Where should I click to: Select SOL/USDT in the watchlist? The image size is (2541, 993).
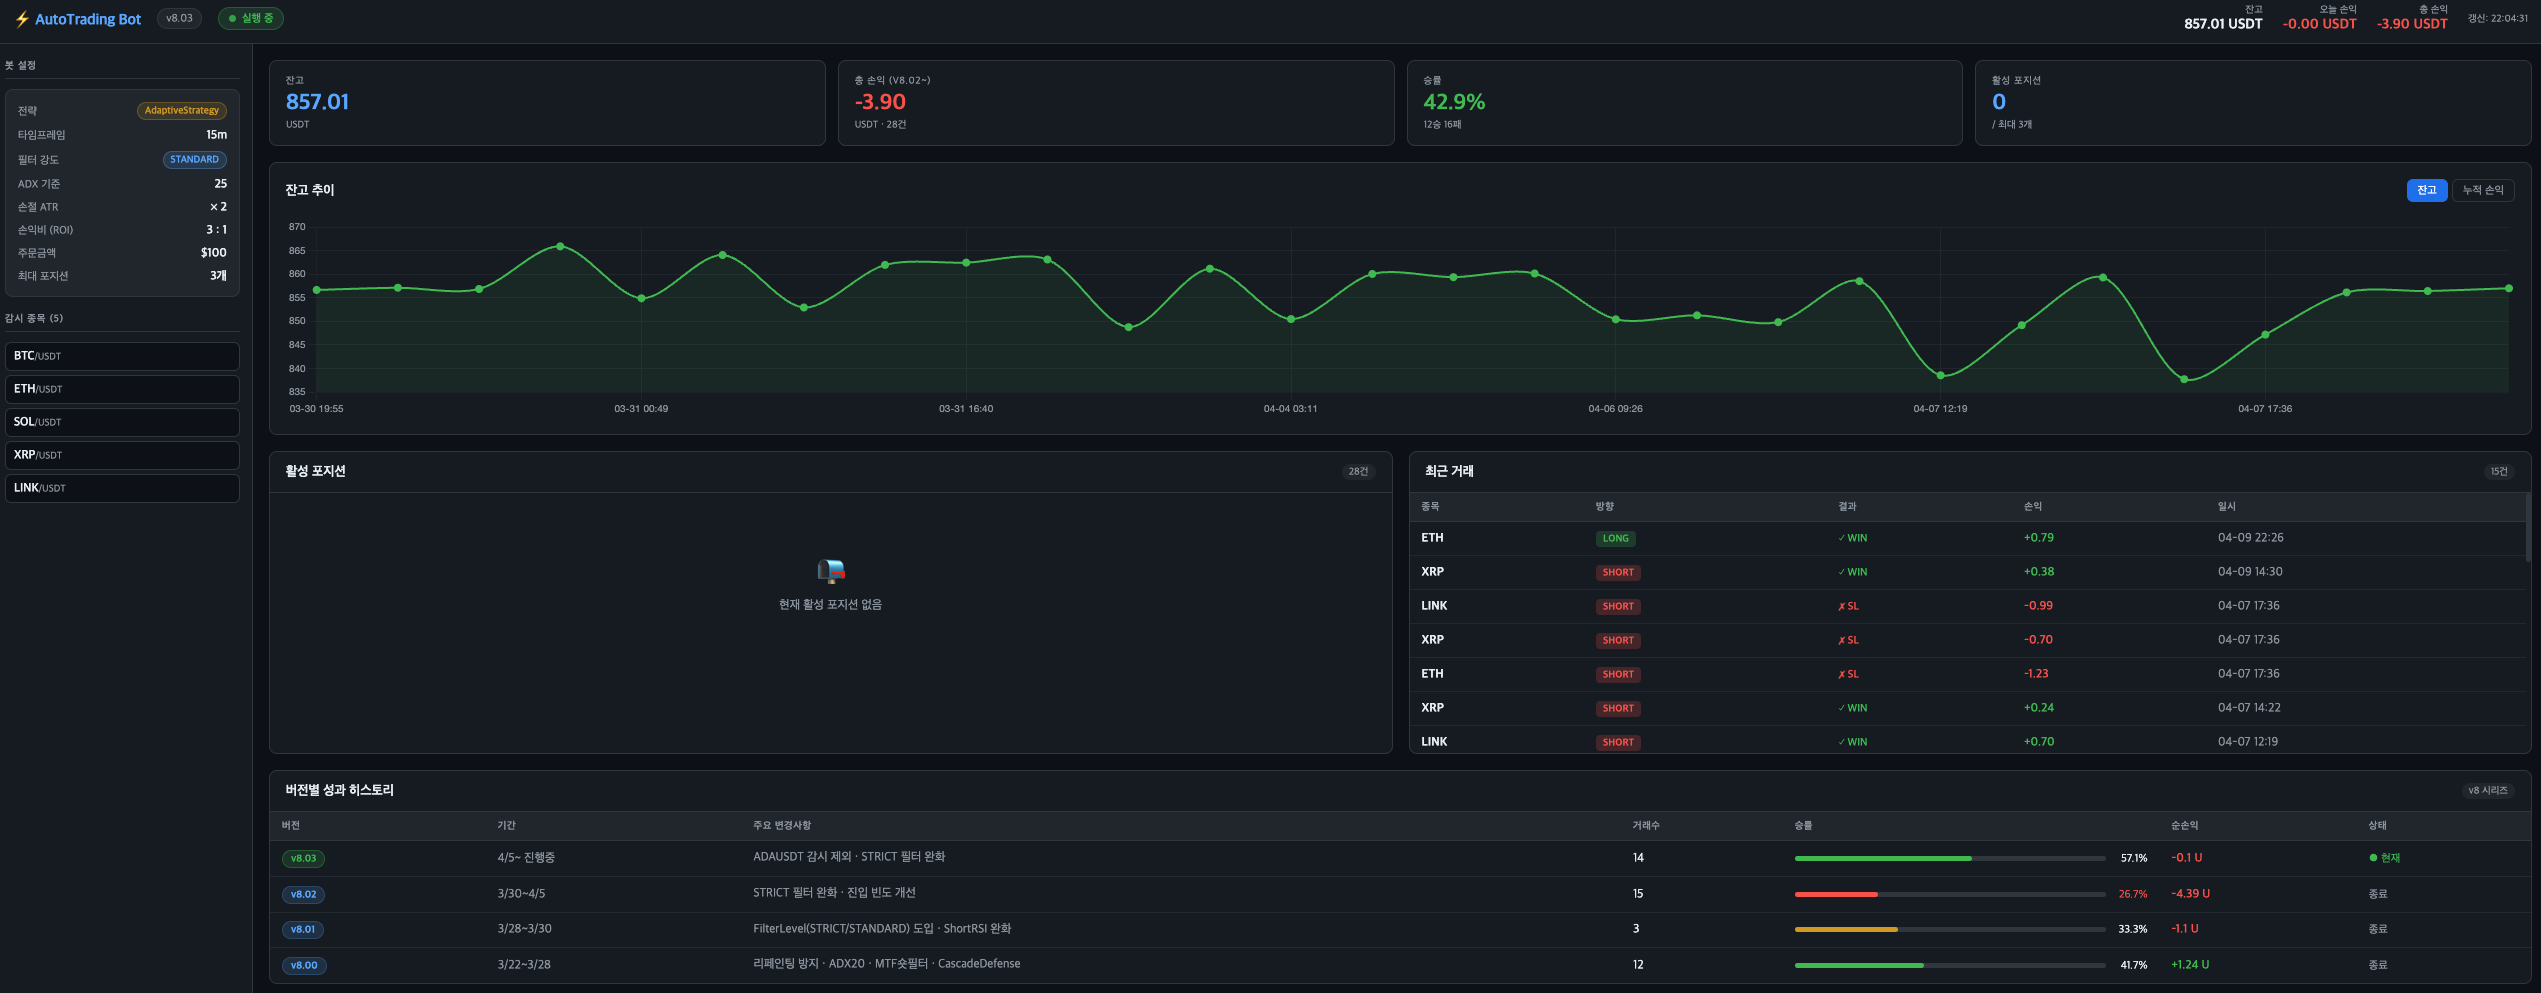click(x=122, y=422)
